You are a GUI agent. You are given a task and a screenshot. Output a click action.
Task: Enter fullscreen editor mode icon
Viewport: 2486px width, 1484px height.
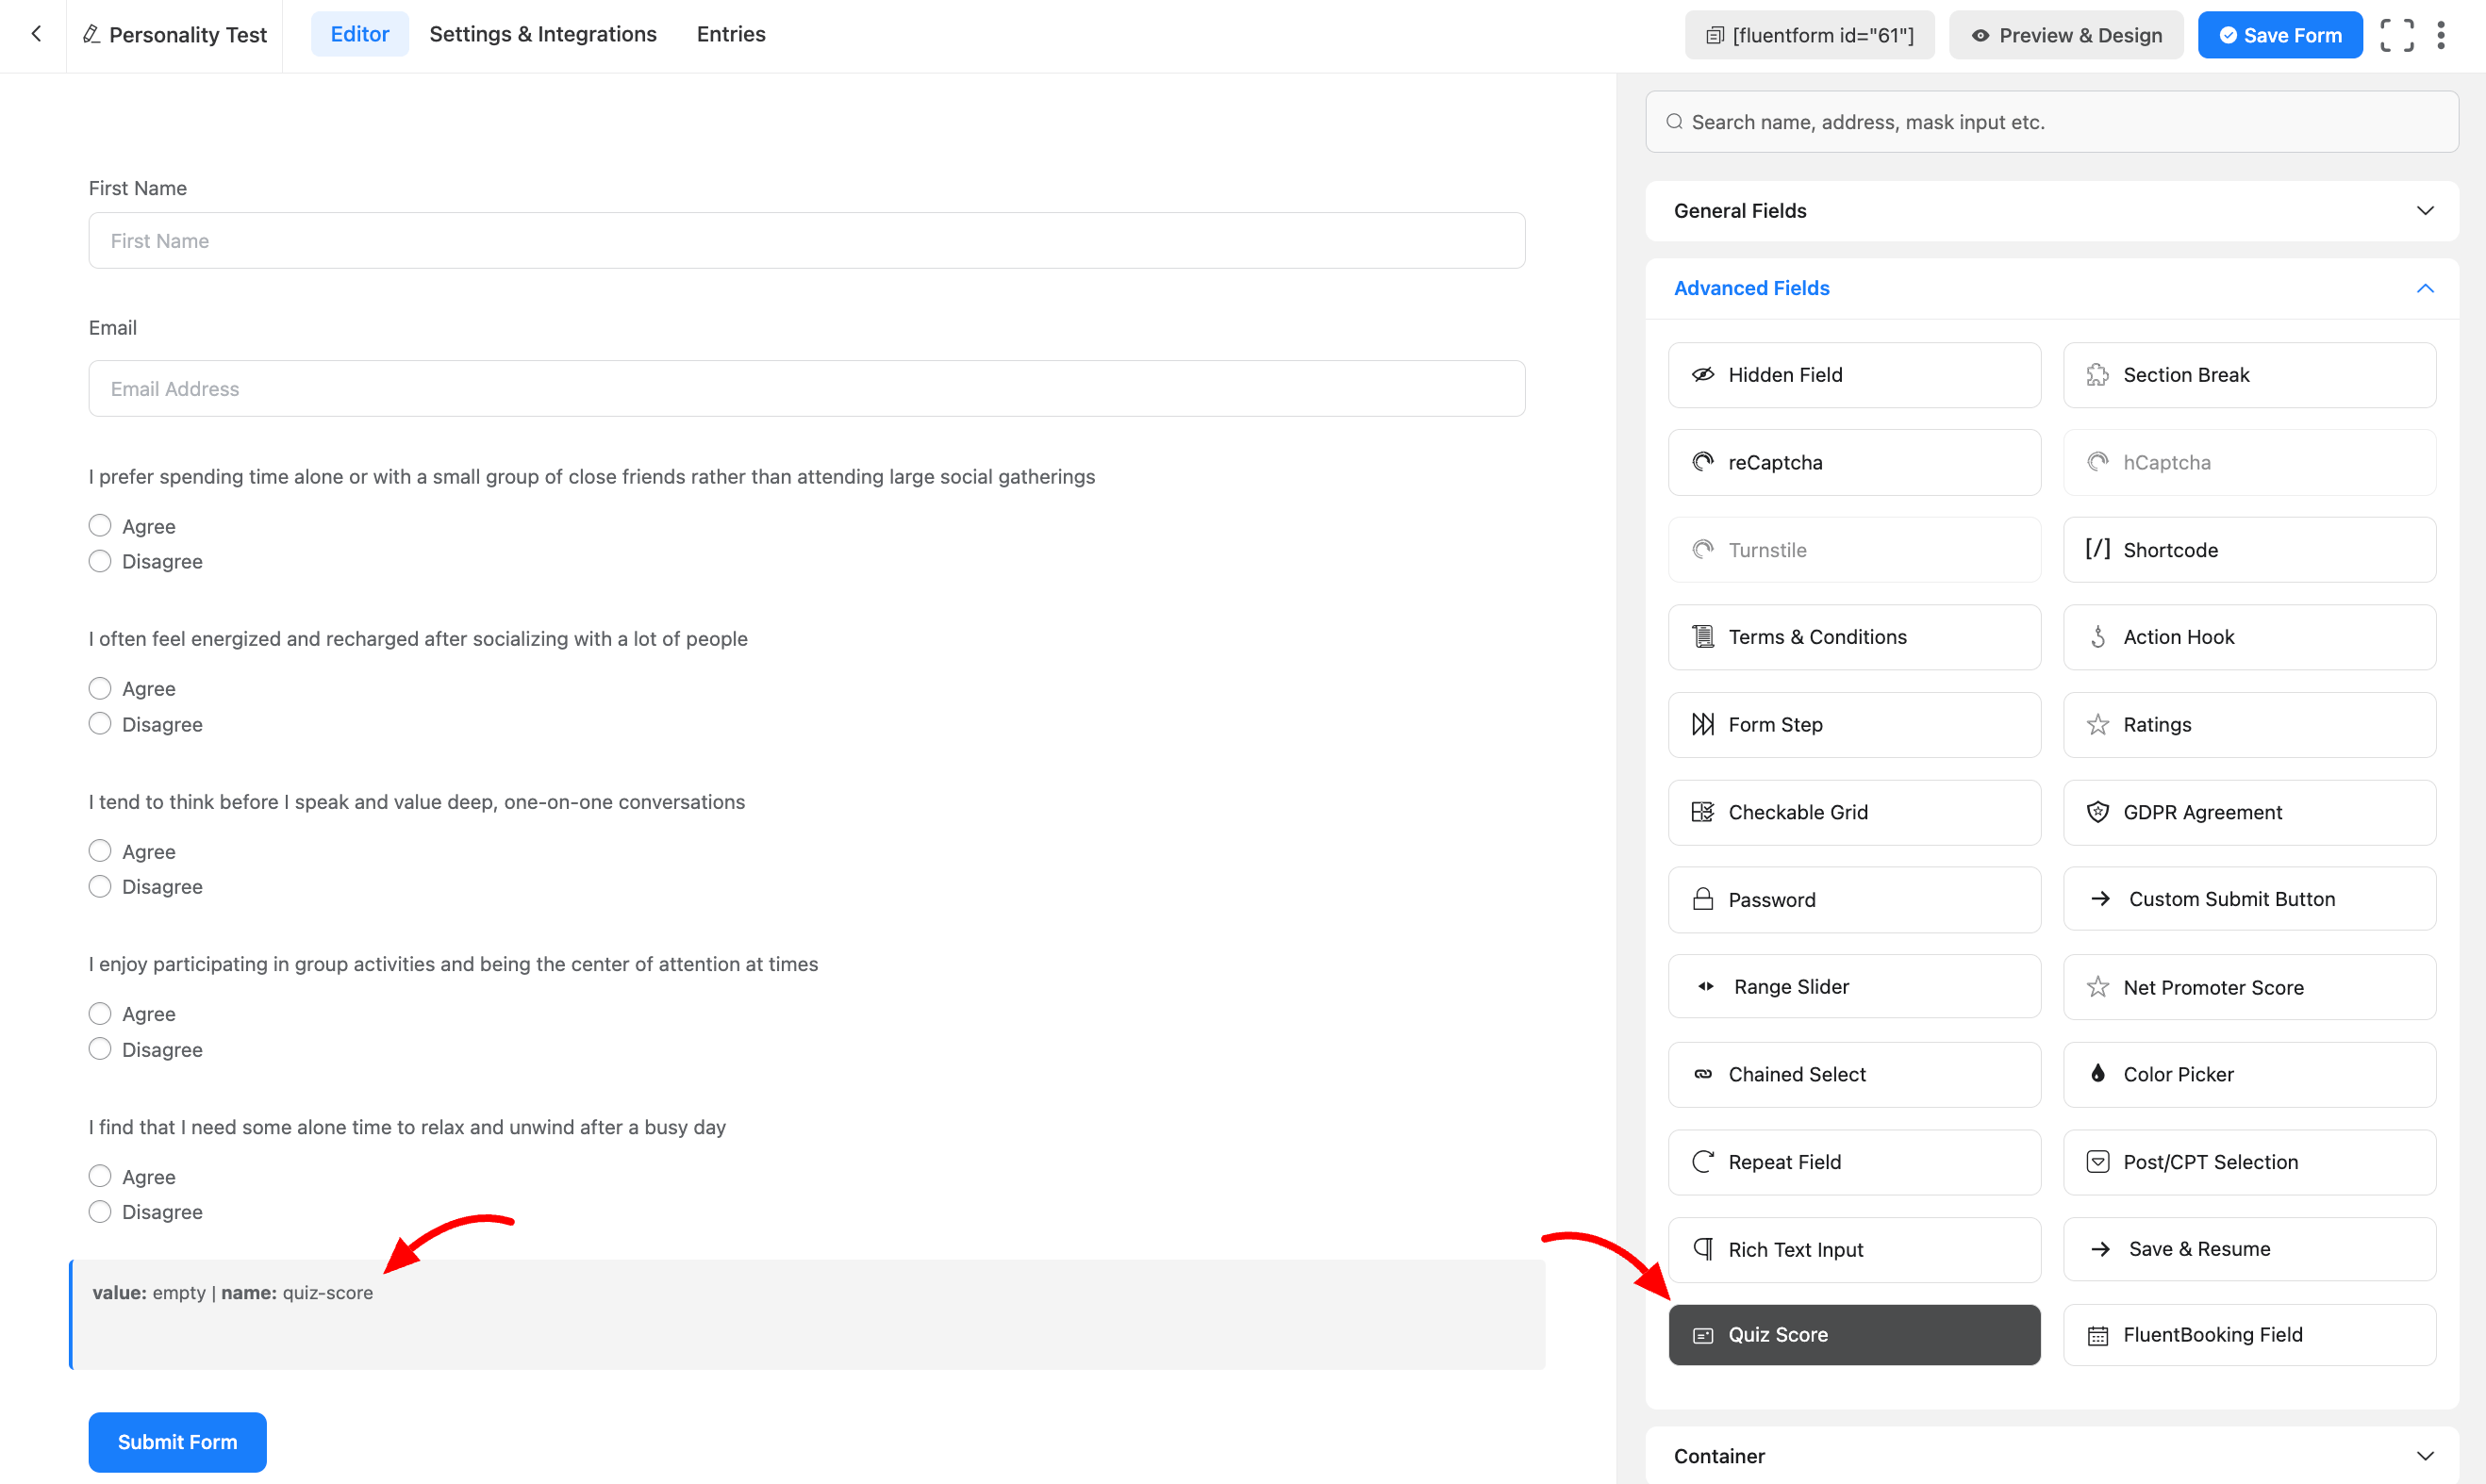pyautogui.click(x=2397, y=35)
